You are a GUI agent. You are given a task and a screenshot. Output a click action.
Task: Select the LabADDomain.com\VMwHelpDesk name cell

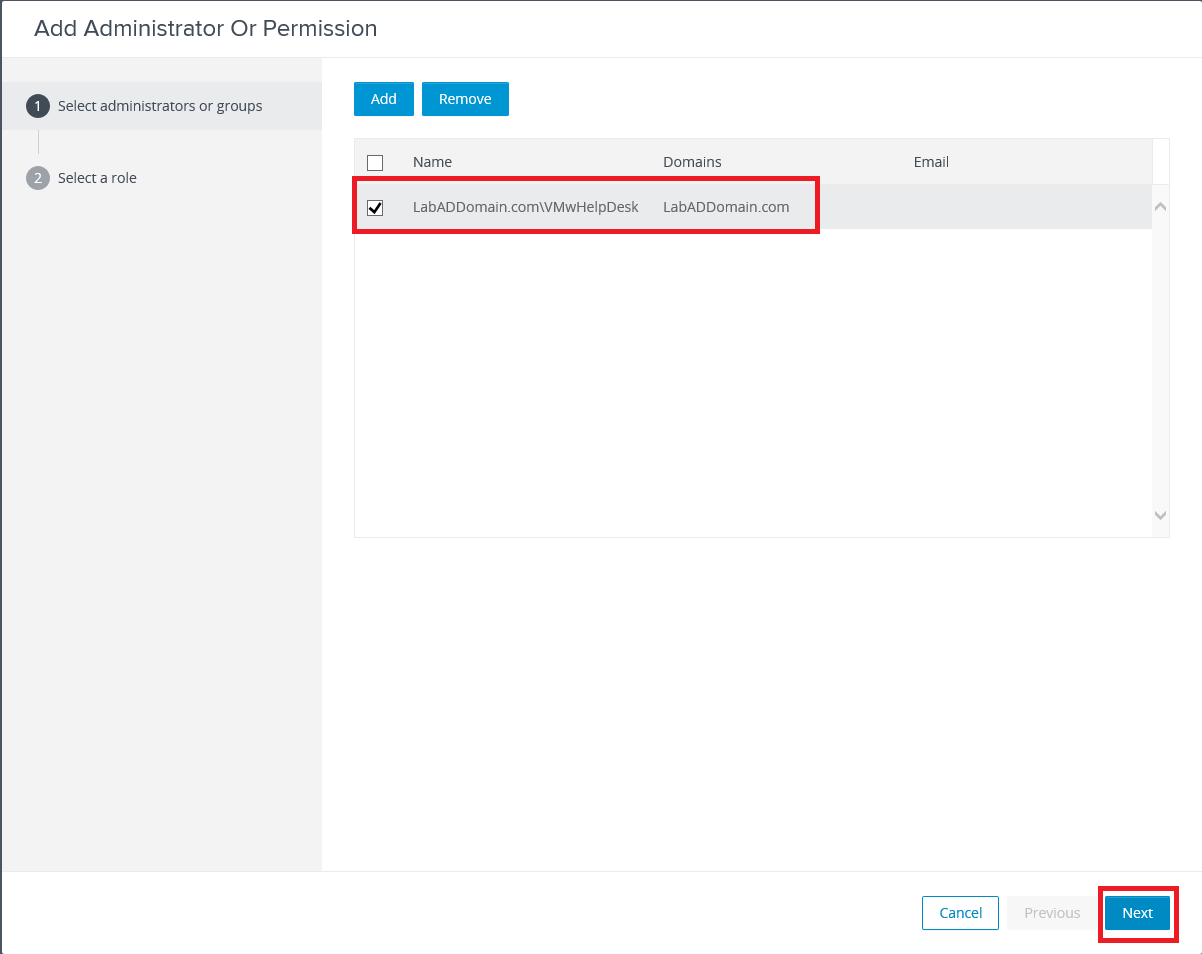[x=525, y=208]
